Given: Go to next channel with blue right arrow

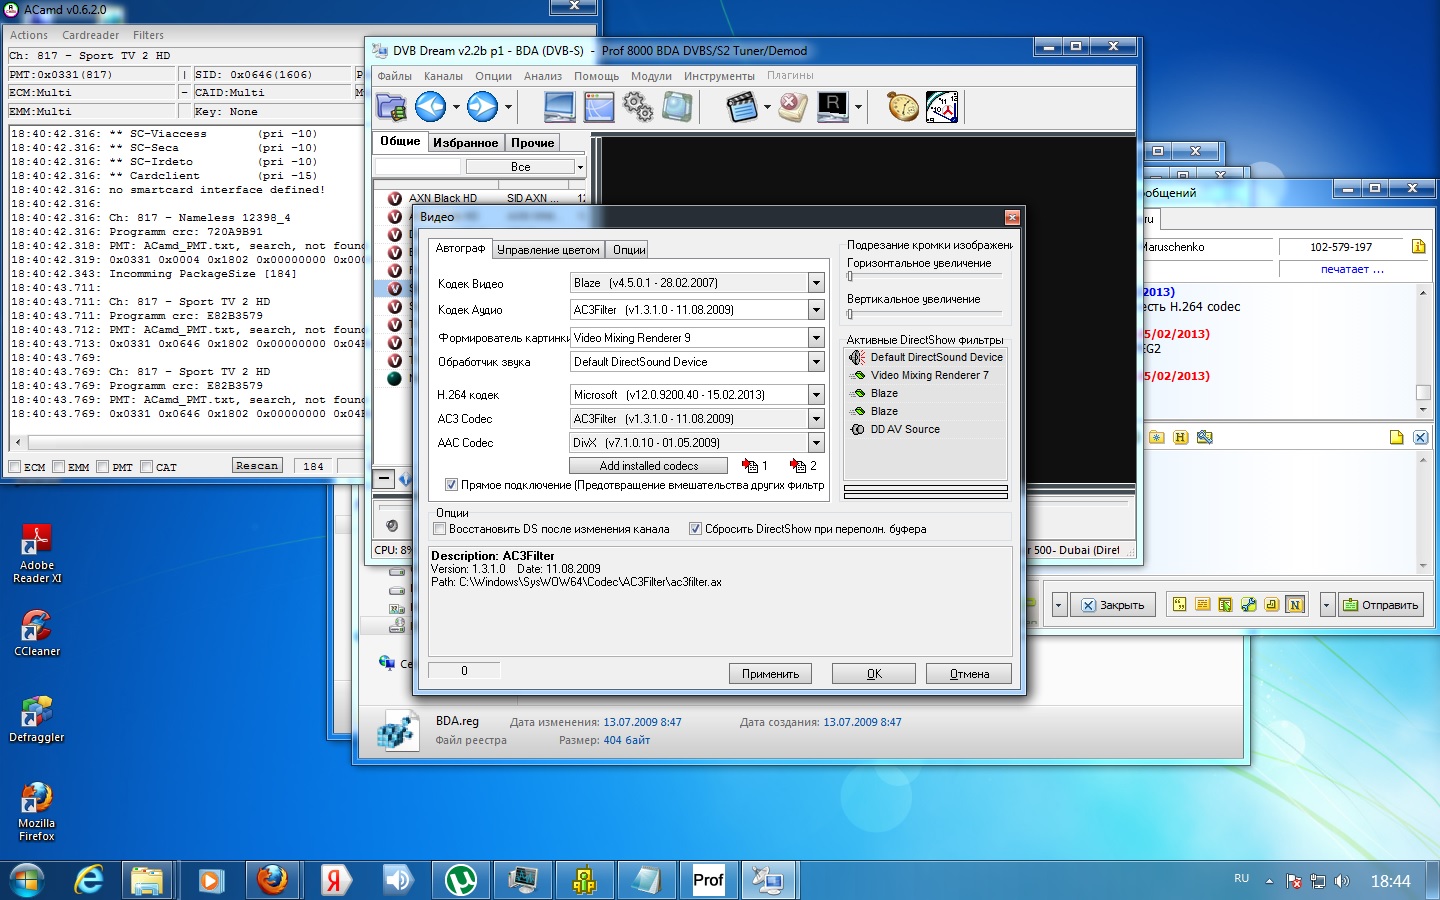Looking at the screenshot, I should tap(482, 106).
